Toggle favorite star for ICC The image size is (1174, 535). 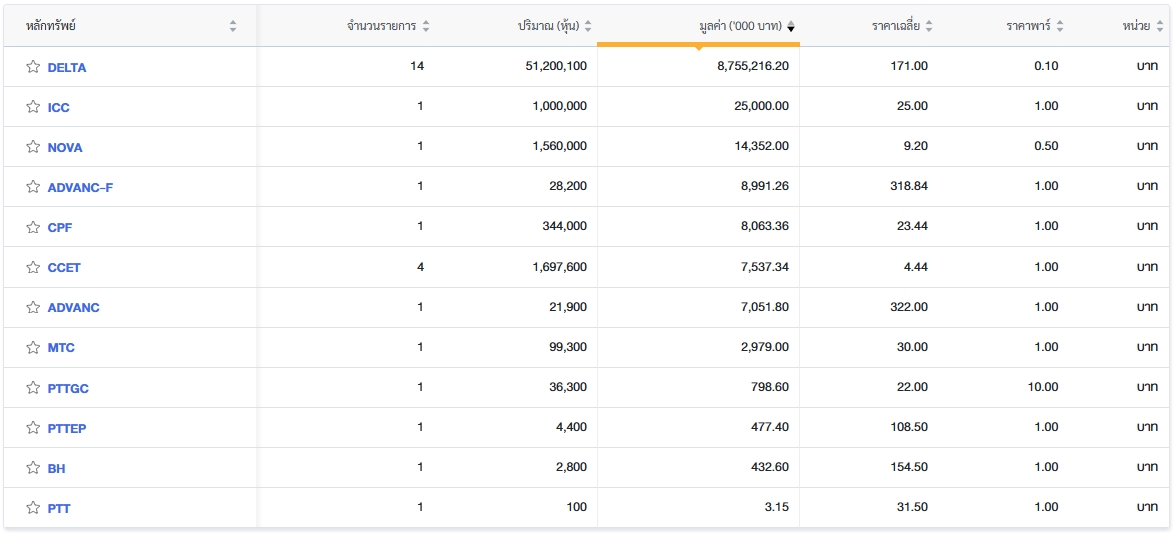point(33,107)
